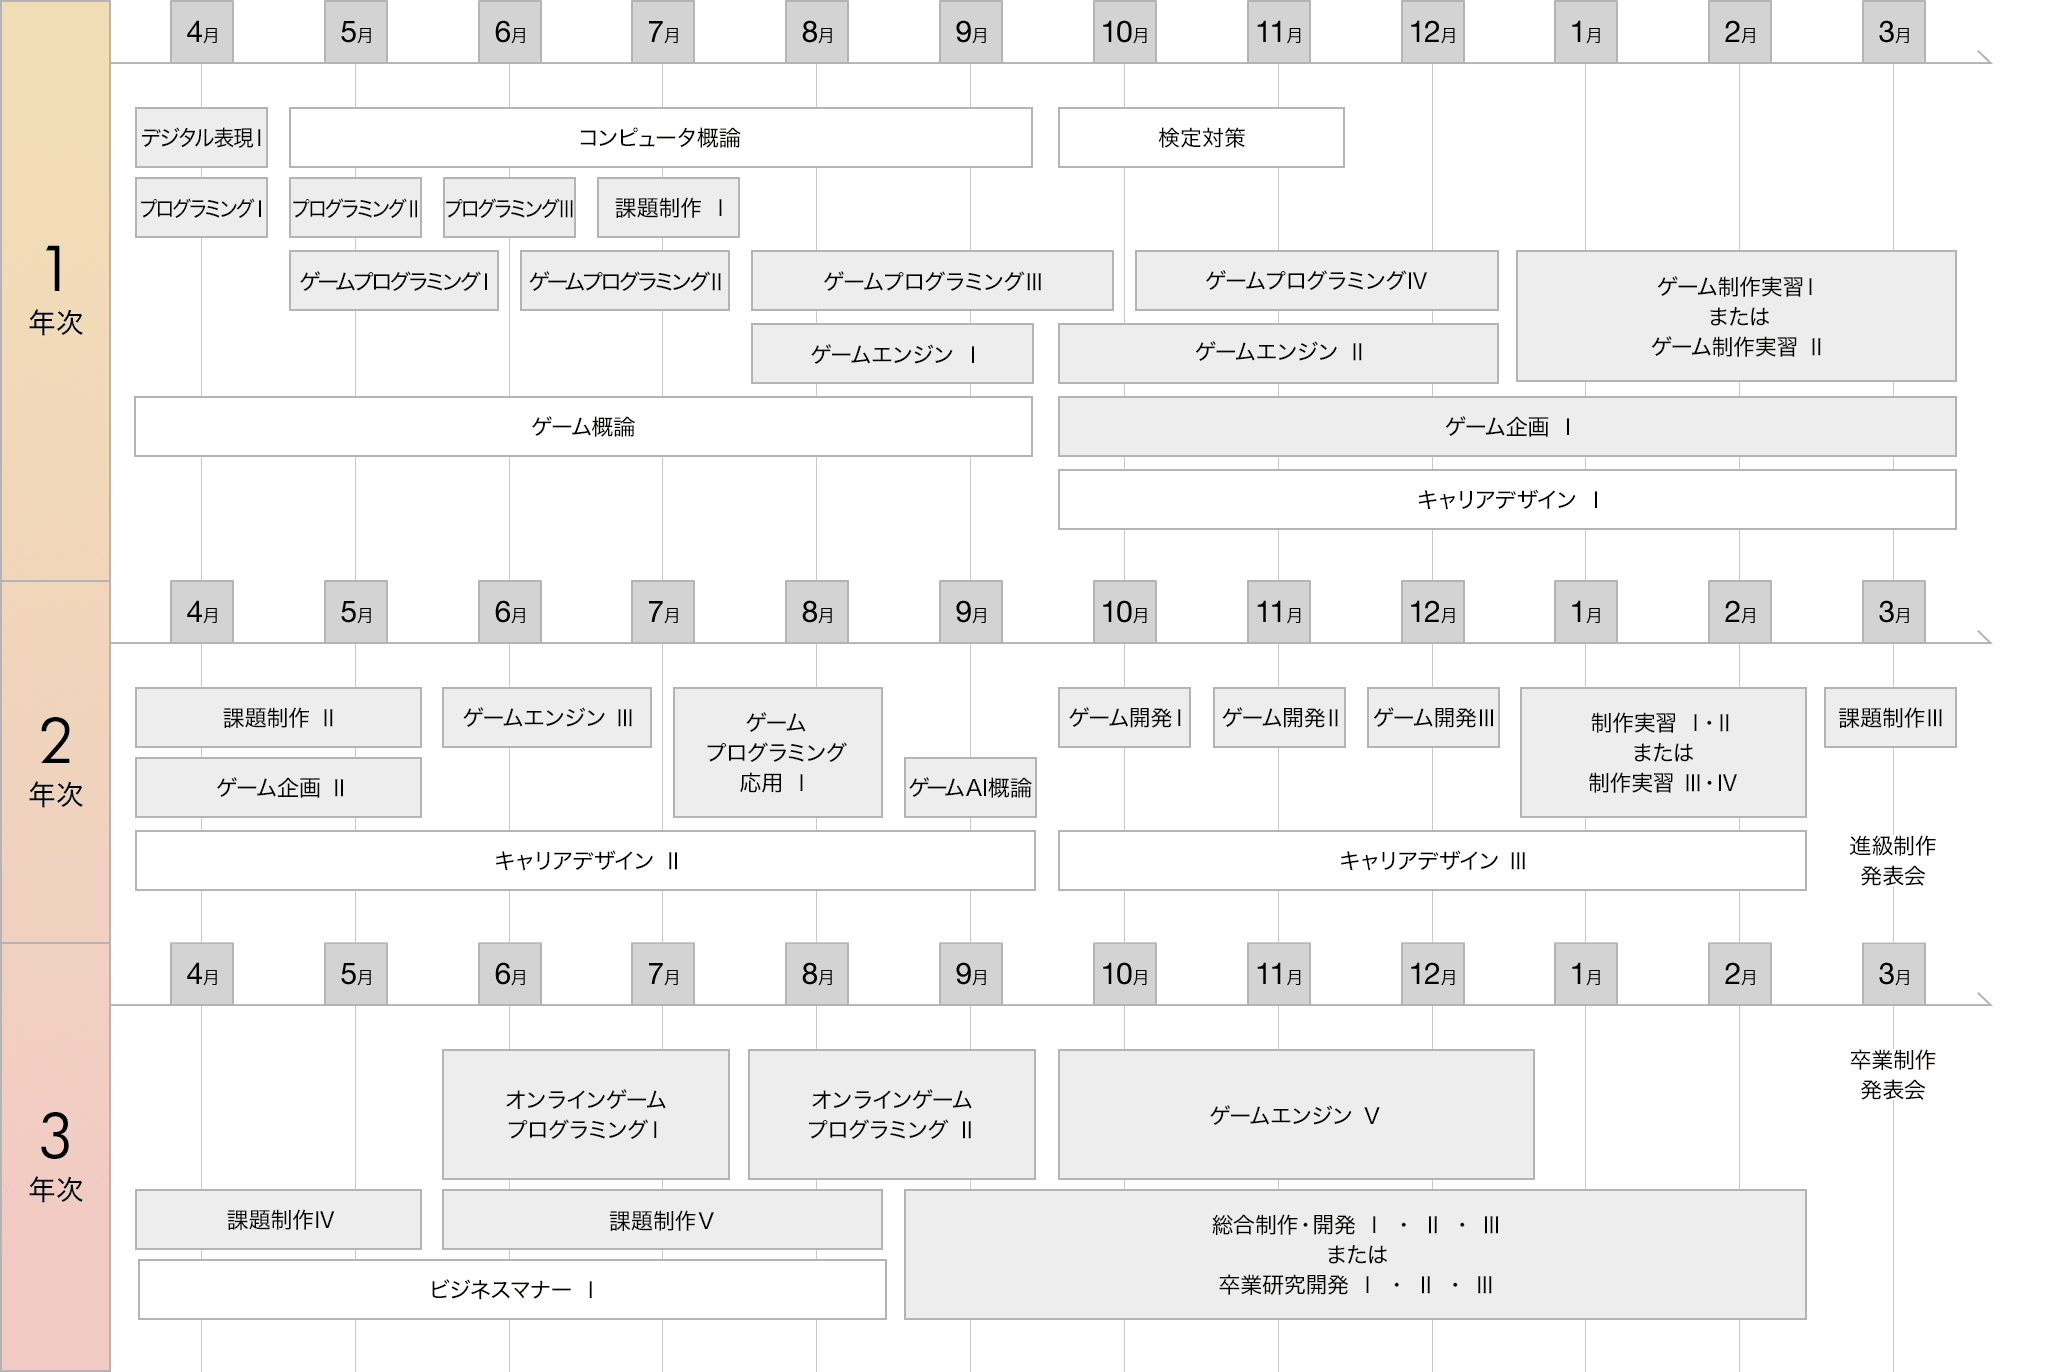The height and width of the screenshot is (1372, 2072).
Task: Select the プログラミングⅡ box
Action: (x=355, y=208)
